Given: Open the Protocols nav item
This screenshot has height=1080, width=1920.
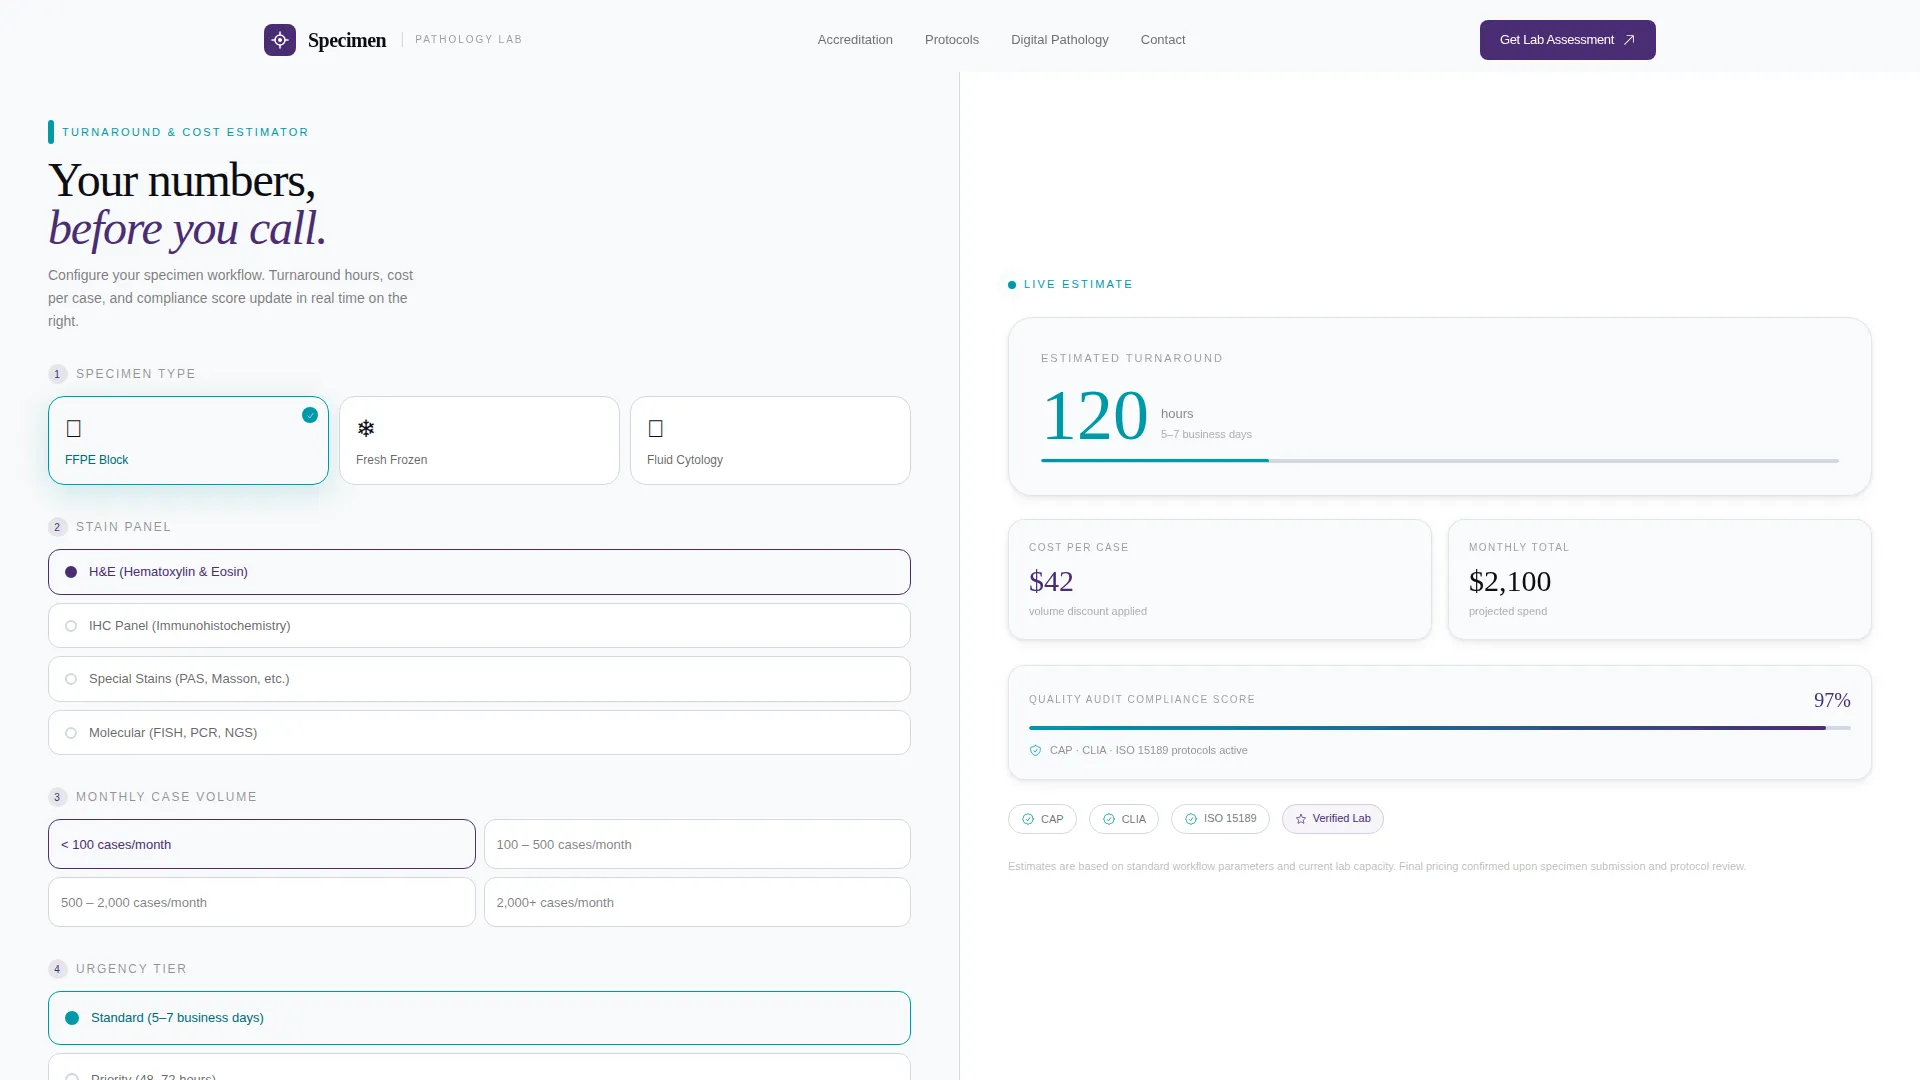Looking at the screenshot, I should [952, 40].
